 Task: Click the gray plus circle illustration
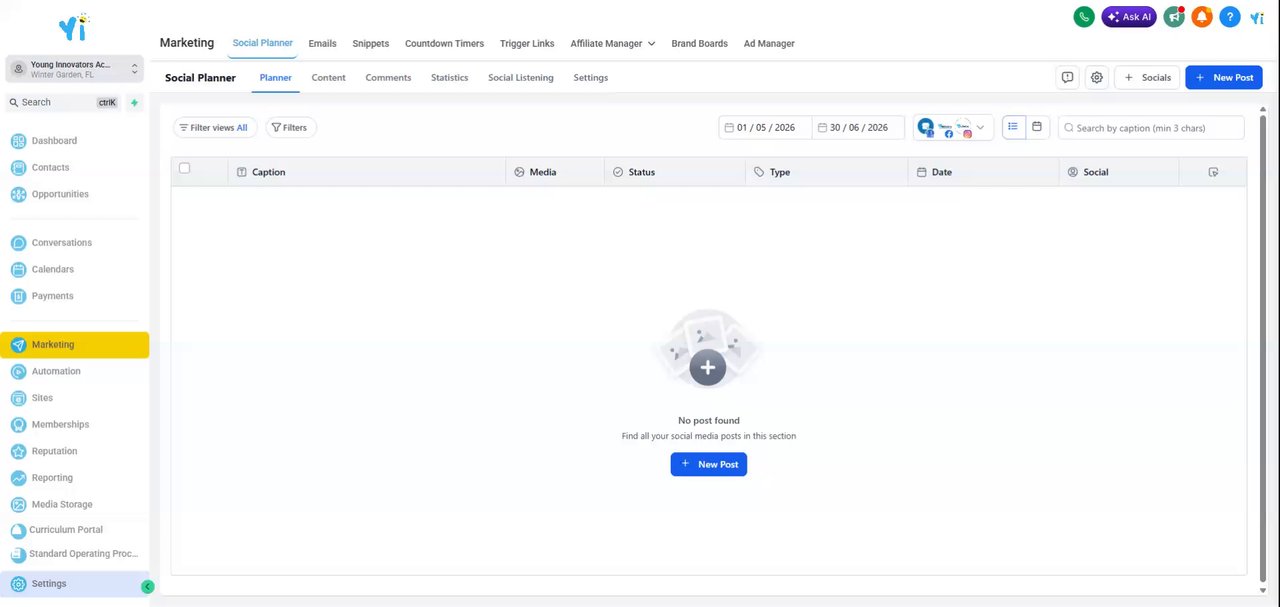coord(708,367)
